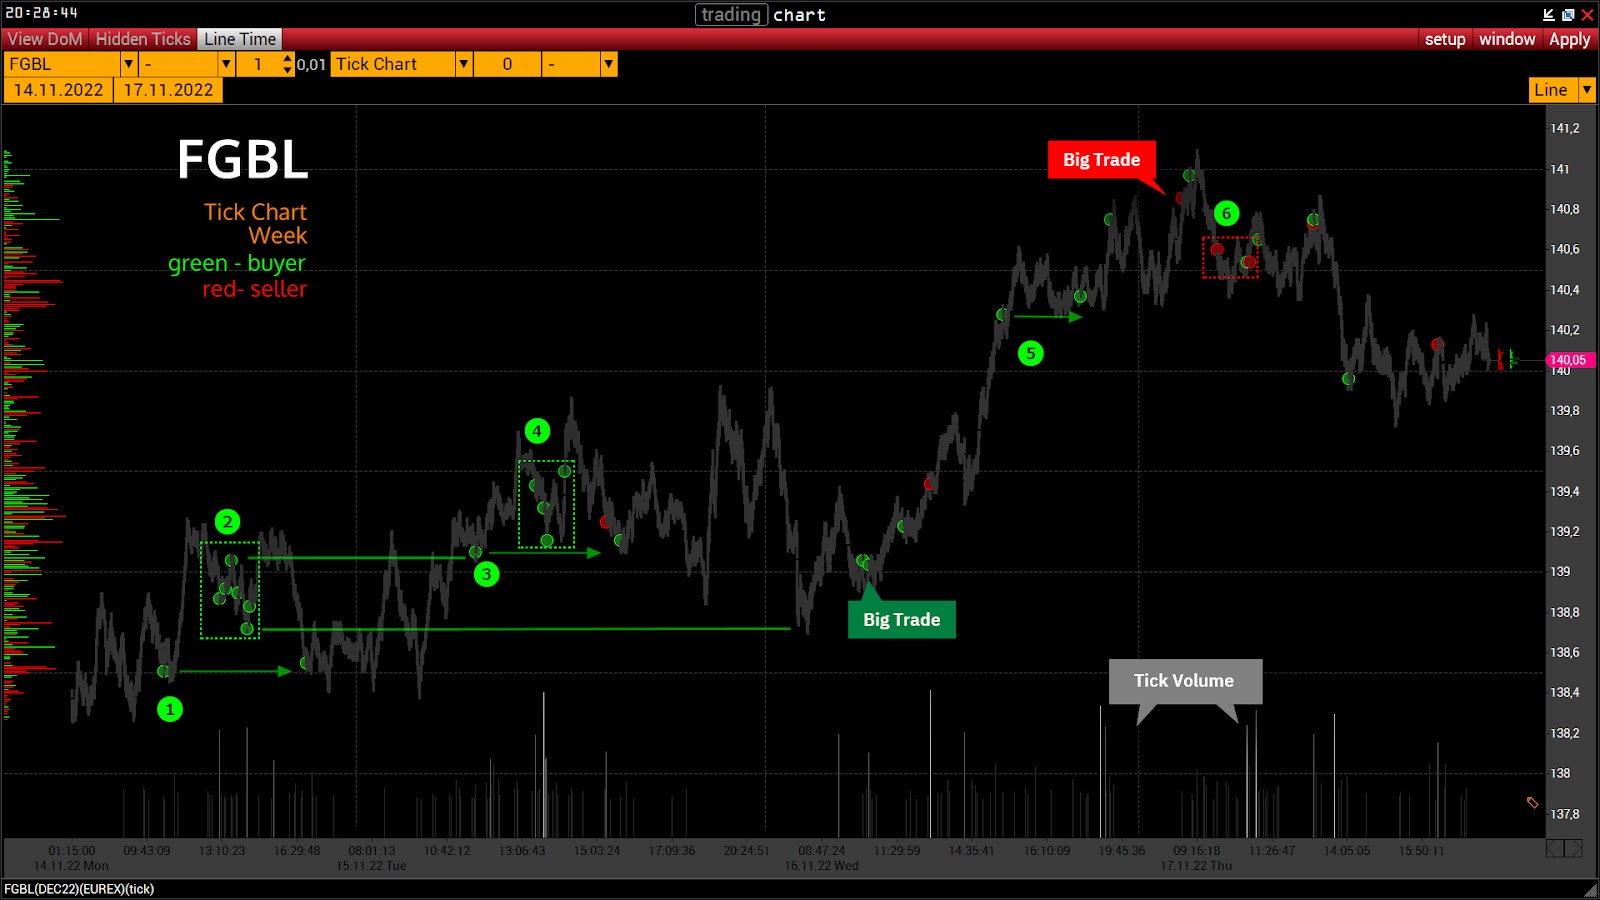Click the 17.11.22 Thu date axis label
Viewport: 1600px width, 900px height.
pos(1196,866)
